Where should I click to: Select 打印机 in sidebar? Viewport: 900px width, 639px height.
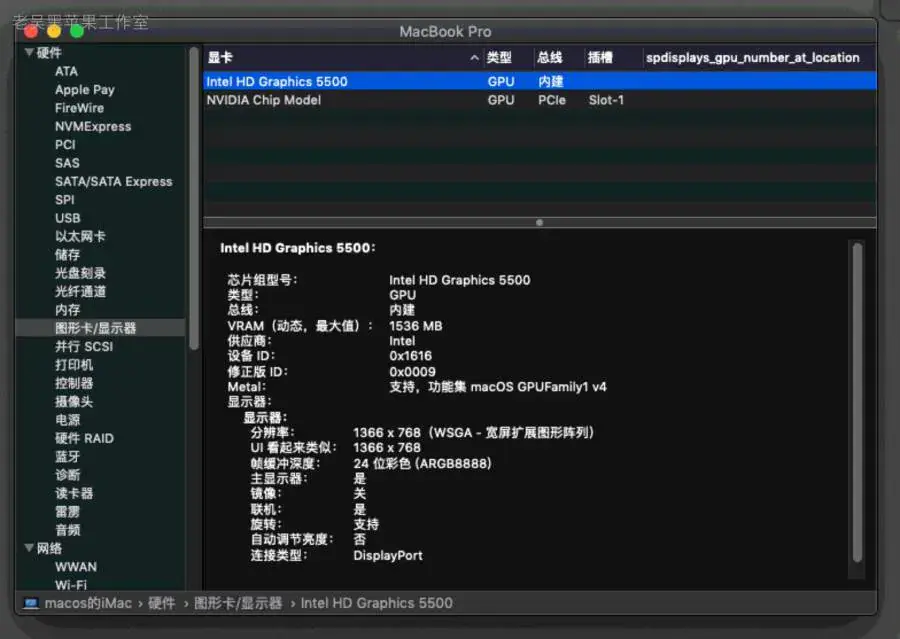[73, 365]
